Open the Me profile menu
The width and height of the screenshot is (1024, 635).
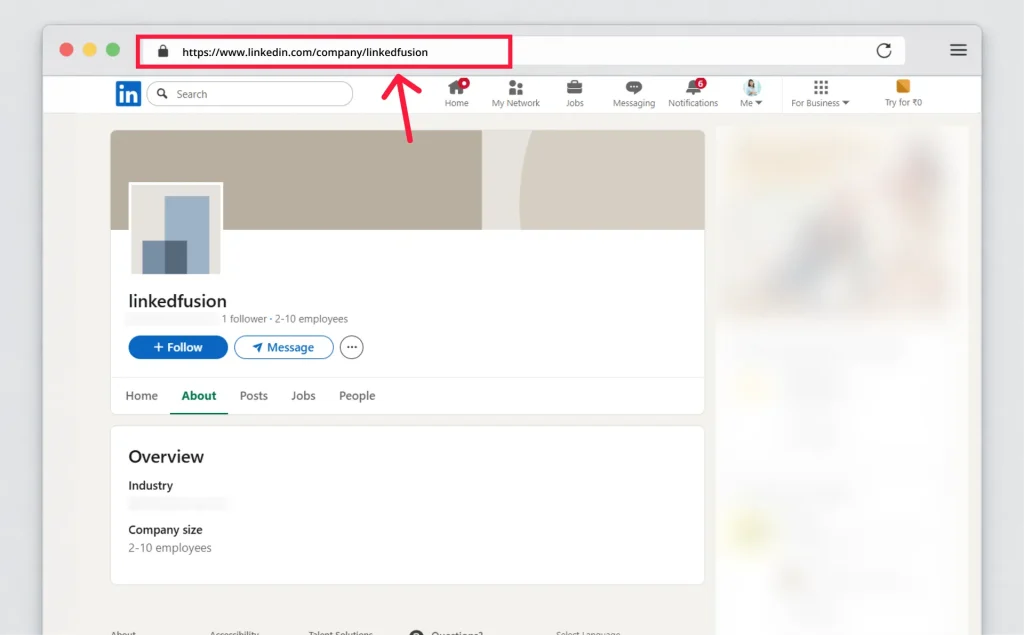tap(751, 93)
